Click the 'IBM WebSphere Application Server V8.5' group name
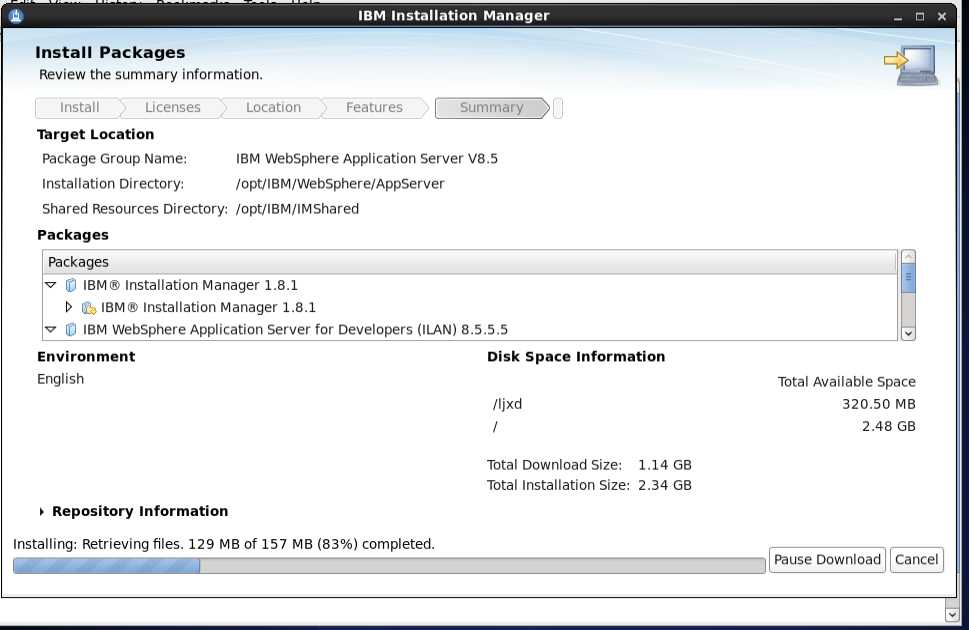Viewport: 969px width, 630px height. tap(366, 159)
